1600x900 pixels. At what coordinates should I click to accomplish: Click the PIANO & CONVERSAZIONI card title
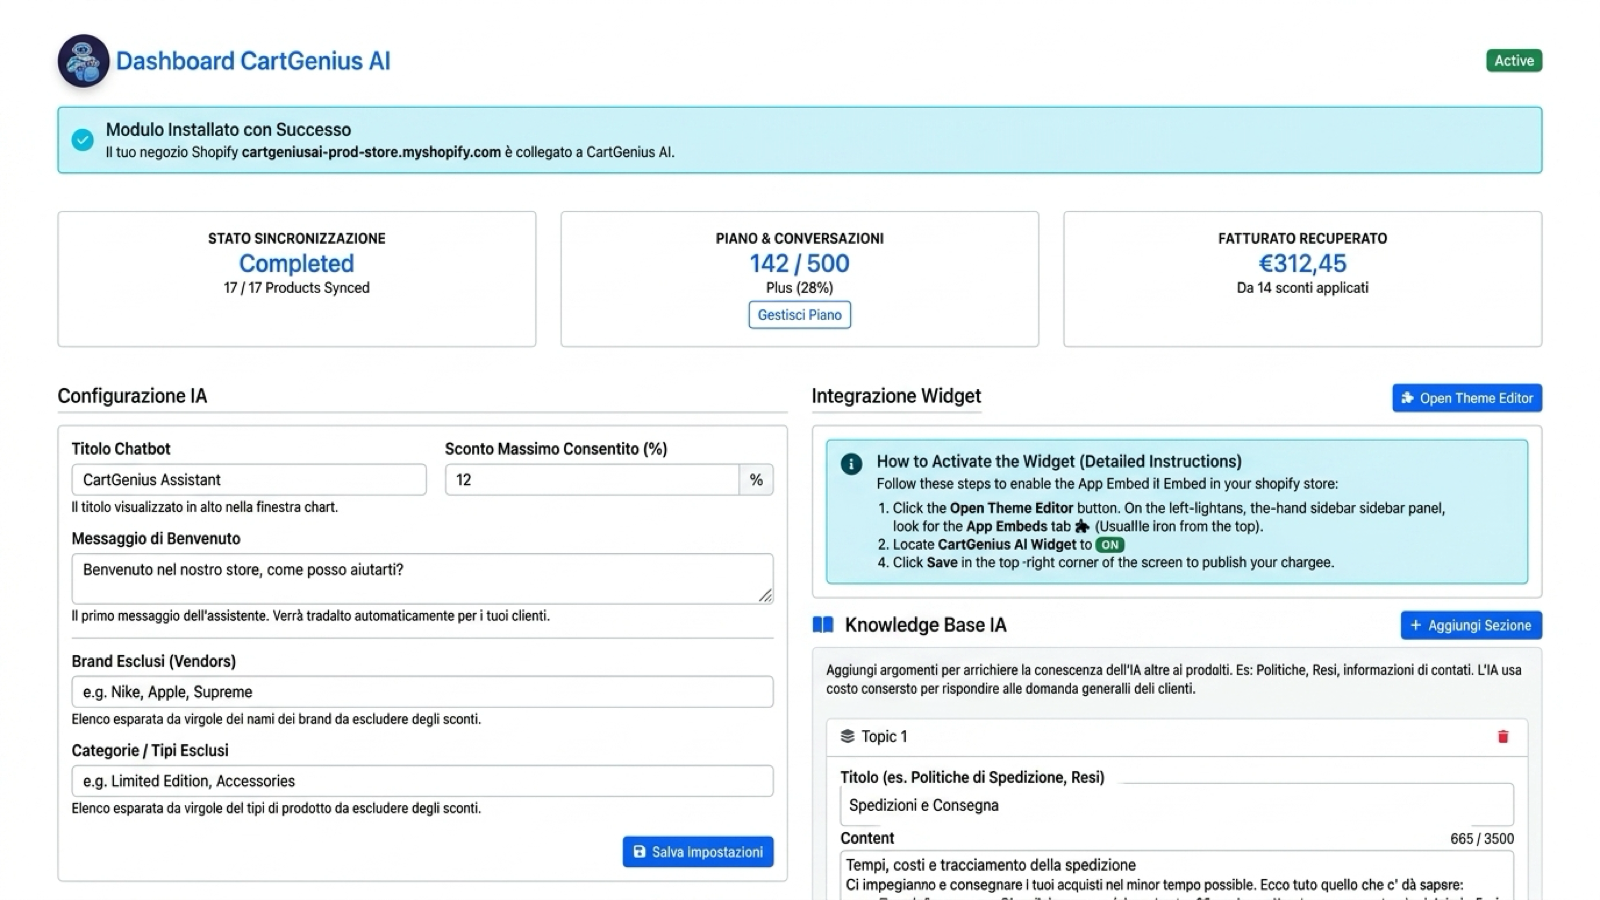(800, 239)
